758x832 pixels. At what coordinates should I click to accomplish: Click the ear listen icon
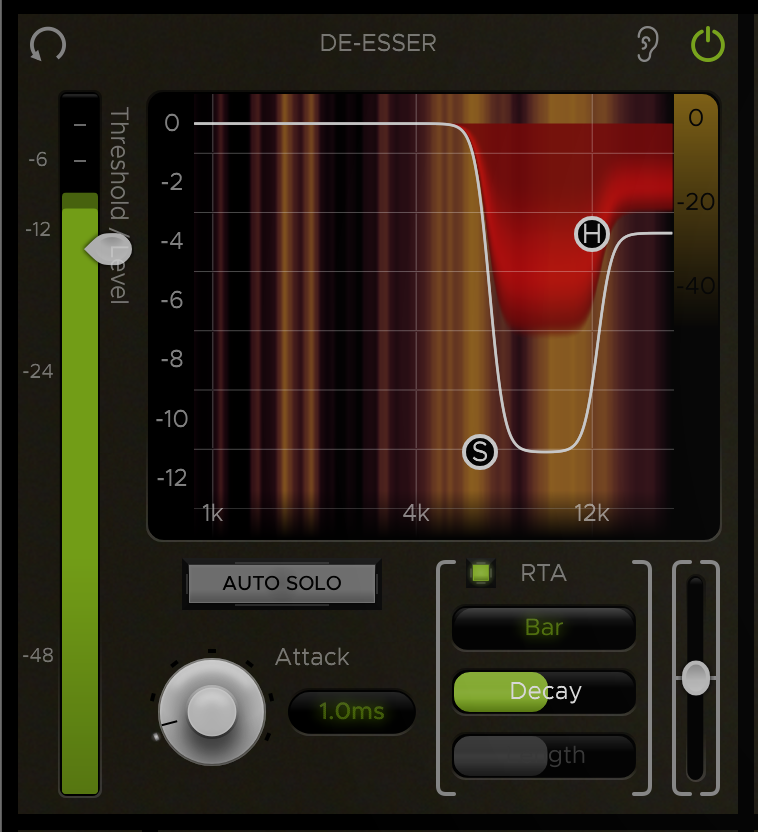click(x=647, y=45)
